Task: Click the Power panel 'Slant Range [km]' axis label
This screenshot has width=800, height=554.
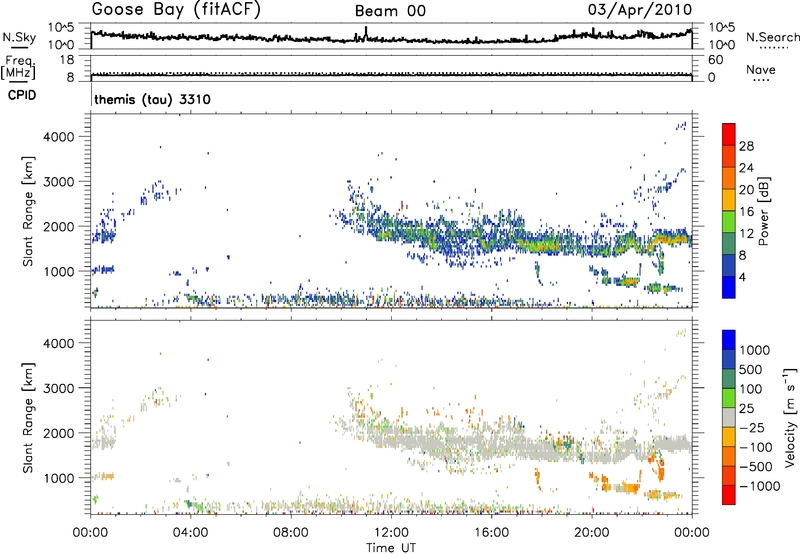Action: tap(28, 211)
